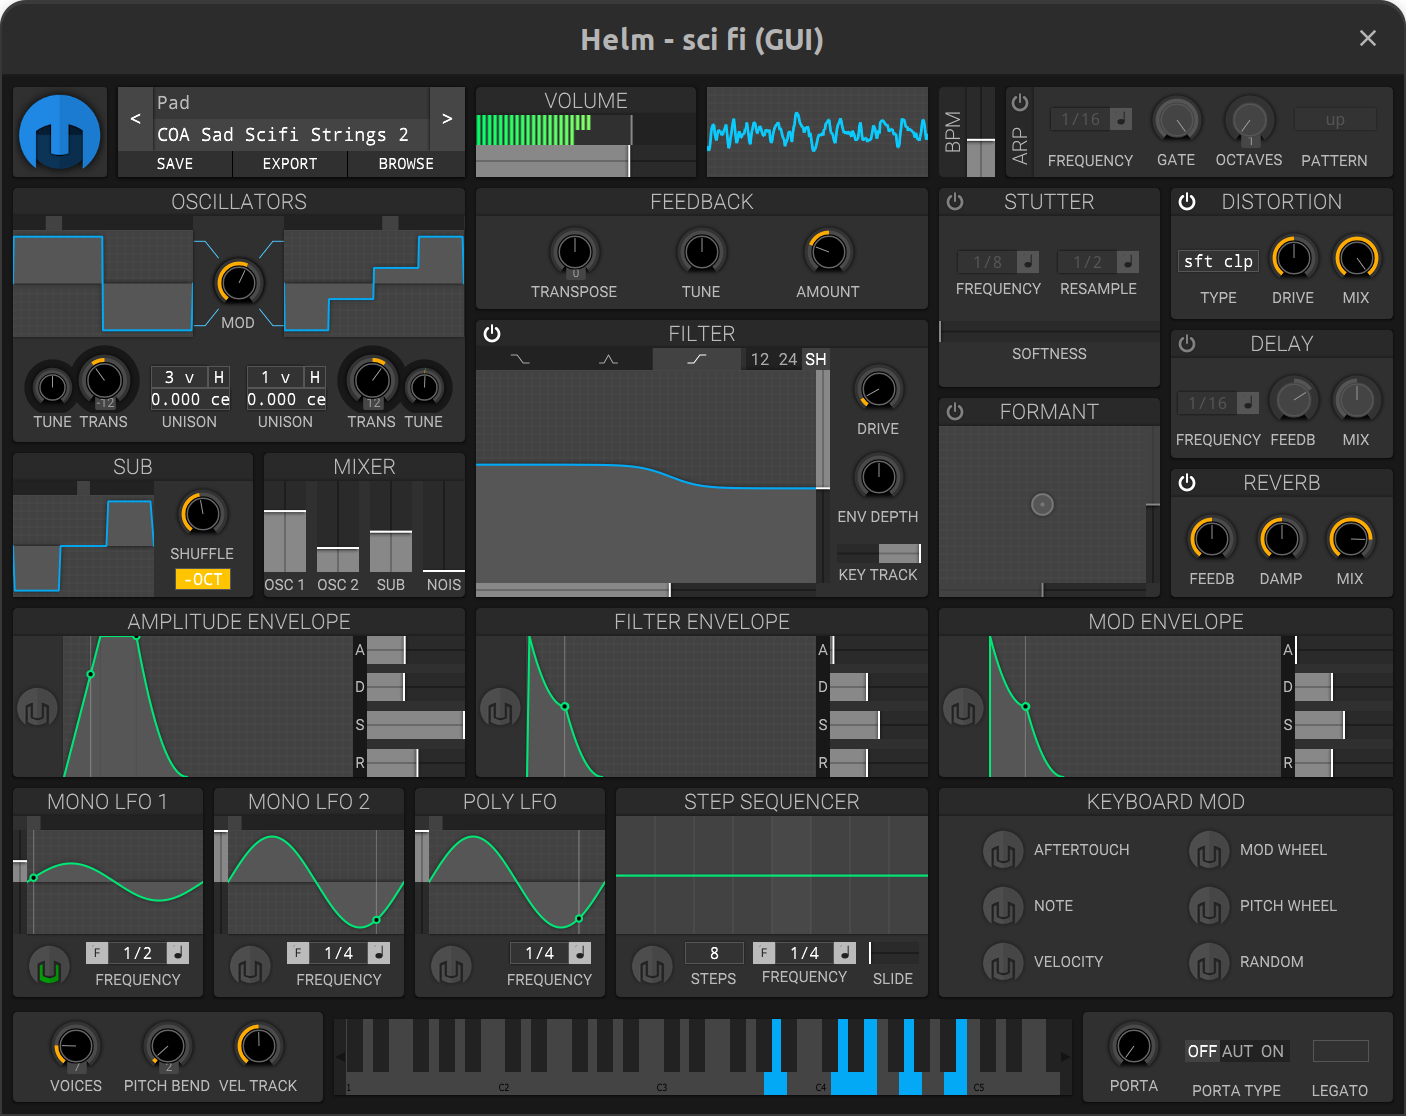Screen dimensions: 1406x1116
Task: Click the Legato toggle box
Action: (1340, 1051)
